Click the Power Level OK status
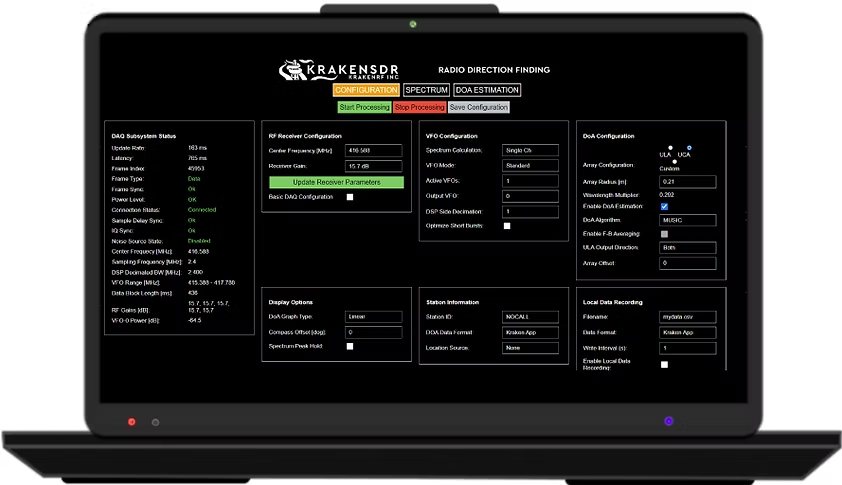Viewport: 842px width, 485px height. coord(192,199)
